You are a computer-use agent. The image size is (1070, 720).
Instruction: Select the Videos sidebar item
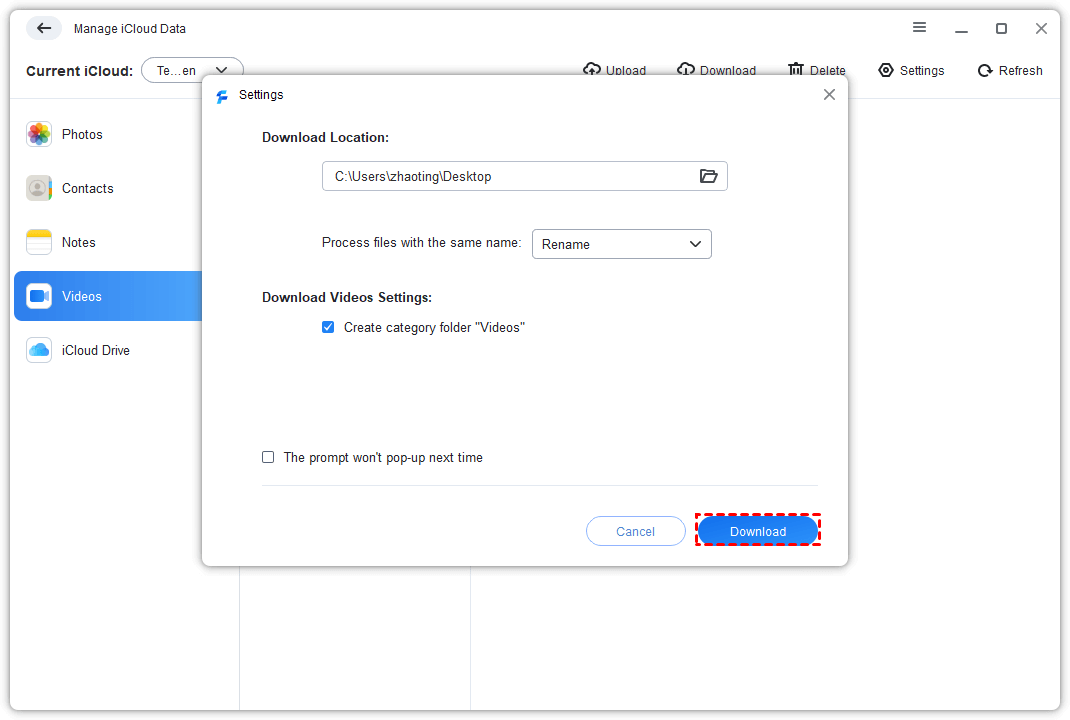click(108, 296)
